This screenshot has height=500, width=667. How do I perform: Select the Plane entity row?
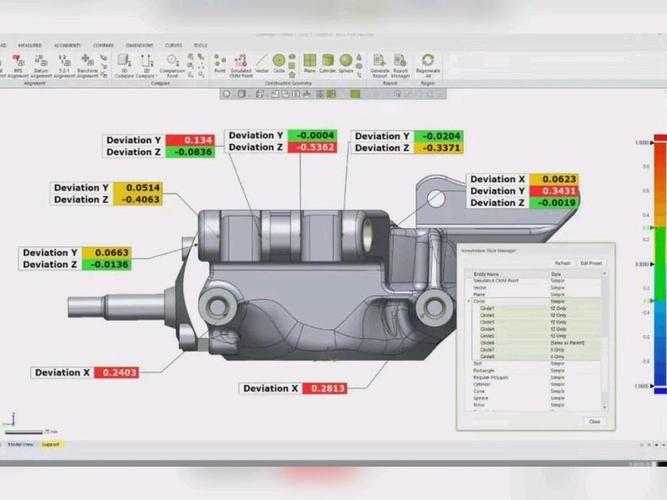click(x=534, y=294)
